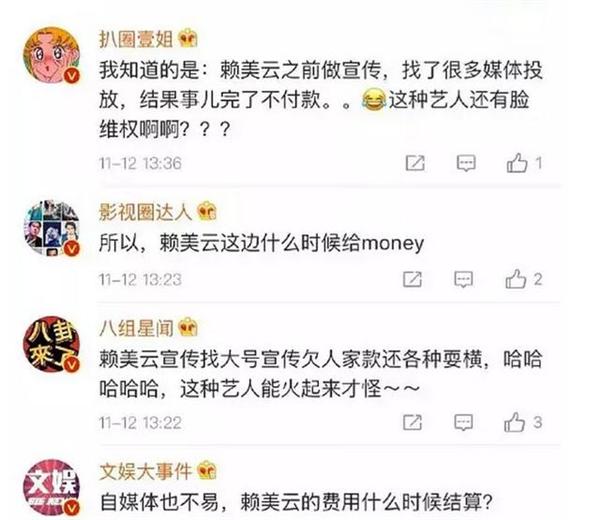Like the 八组星闻 comment
Screen dimensions: 600x520
click(x=514, y=422)
